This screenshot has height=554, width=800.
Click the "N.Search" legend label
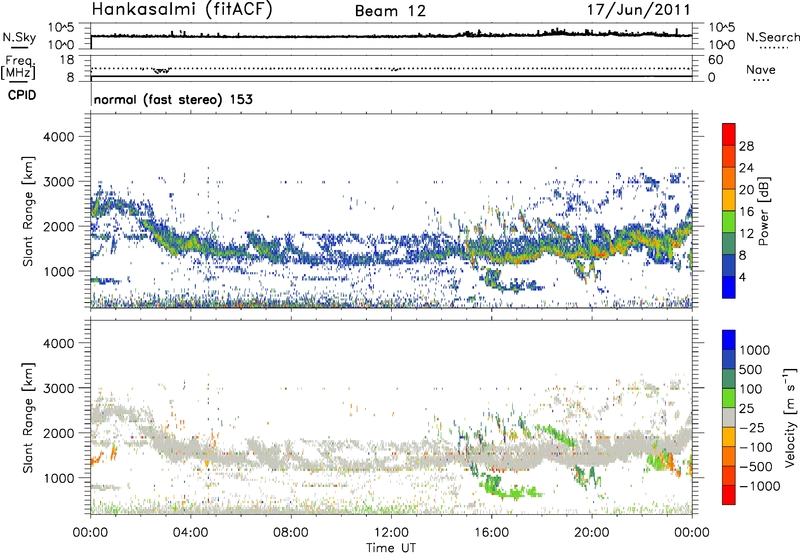[x=772, y=37]
